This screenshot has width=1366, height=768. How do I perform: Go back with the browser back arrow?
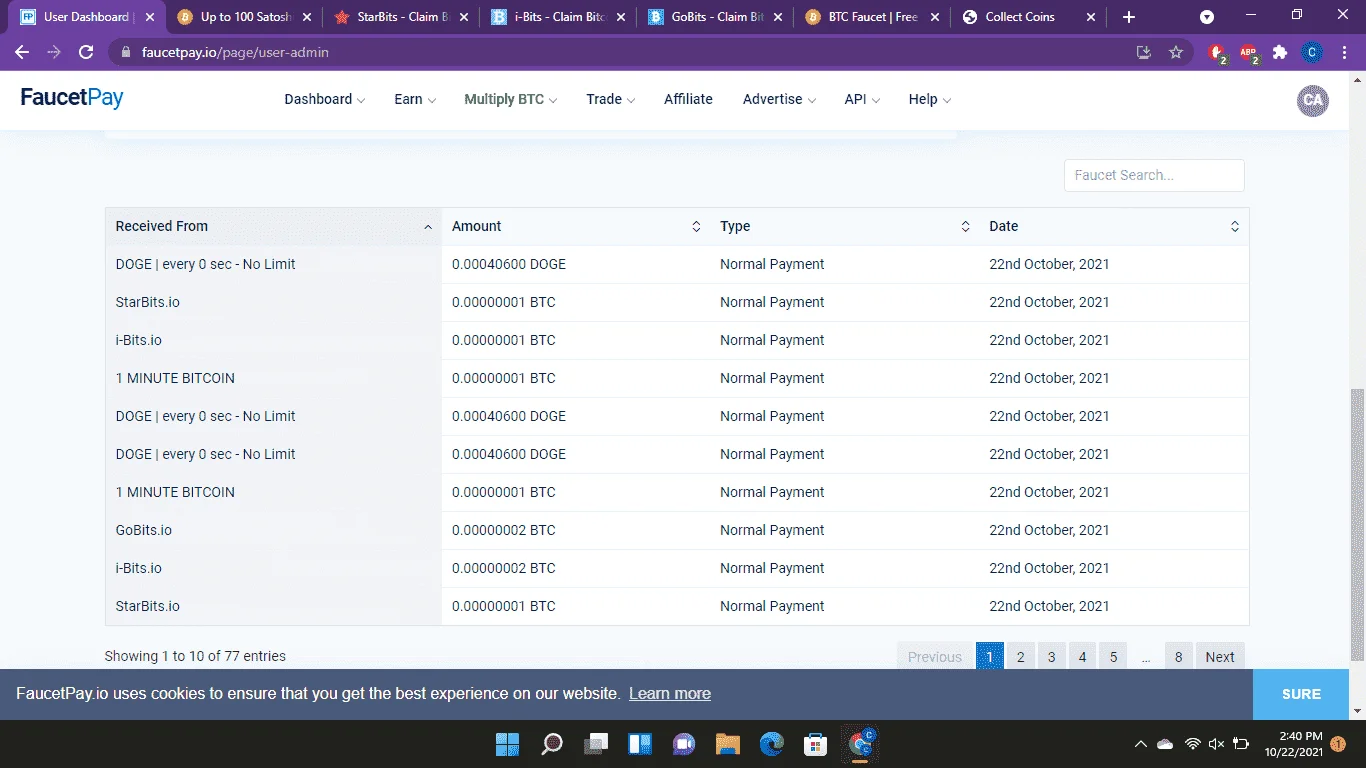click(x=22, y=52)
